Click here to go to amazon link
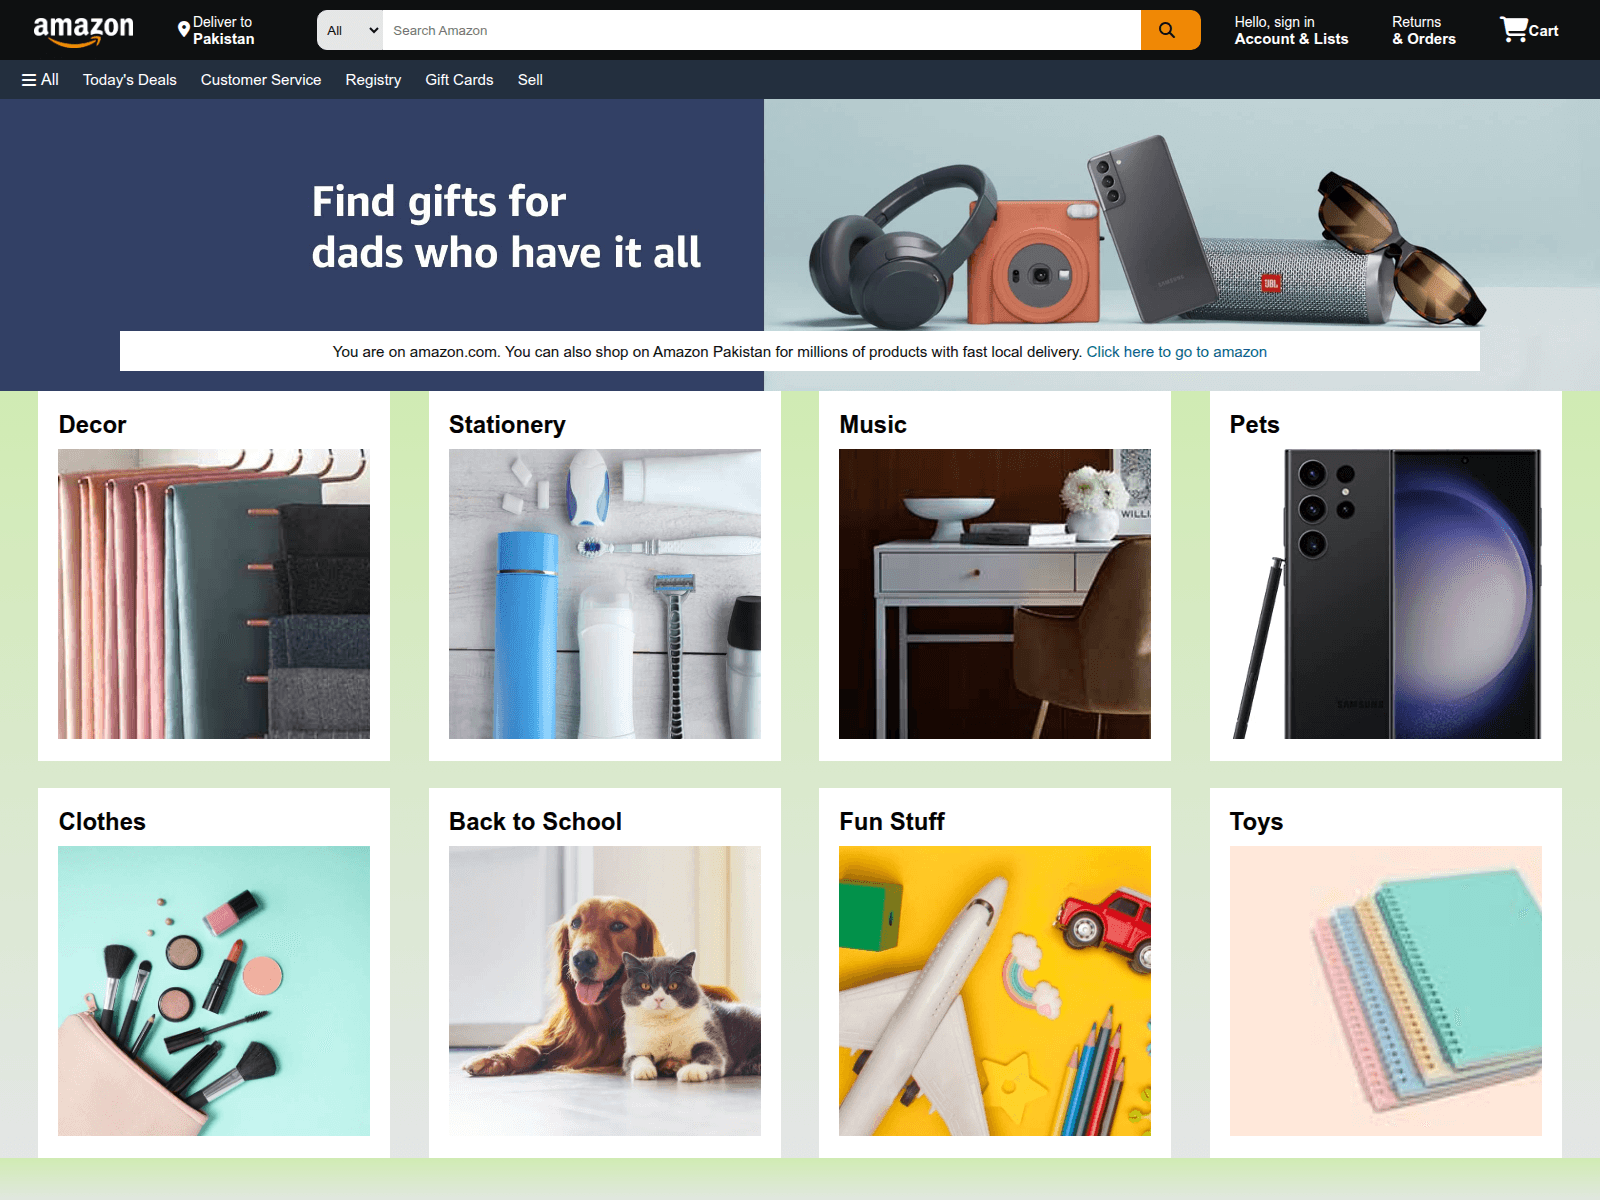This screenshot has height=1200, width=1600. 1177,352
